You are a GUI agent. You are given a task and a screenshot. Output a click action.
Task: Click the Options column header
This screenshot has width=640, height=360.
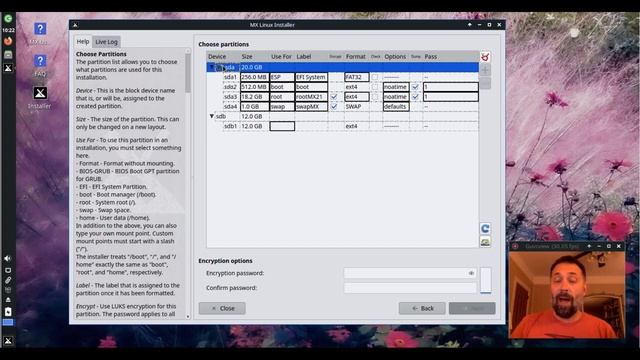(x=395, y=56)
